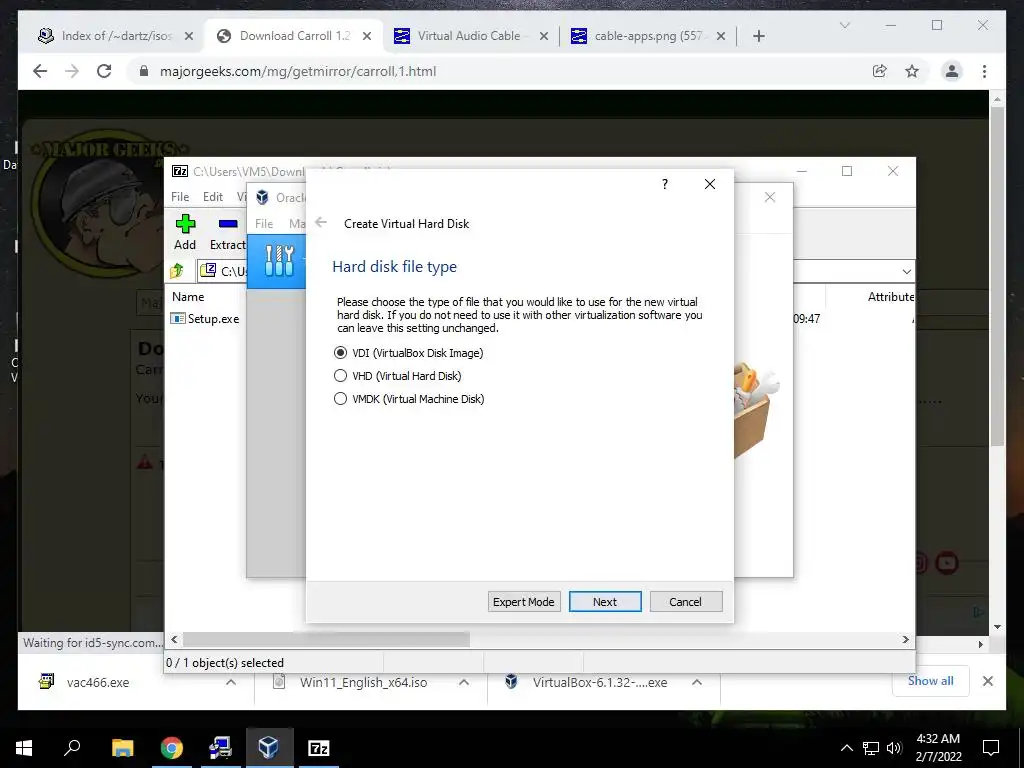
Task: Click the Name column header in 7-Zip
Action: pos(188,296)
